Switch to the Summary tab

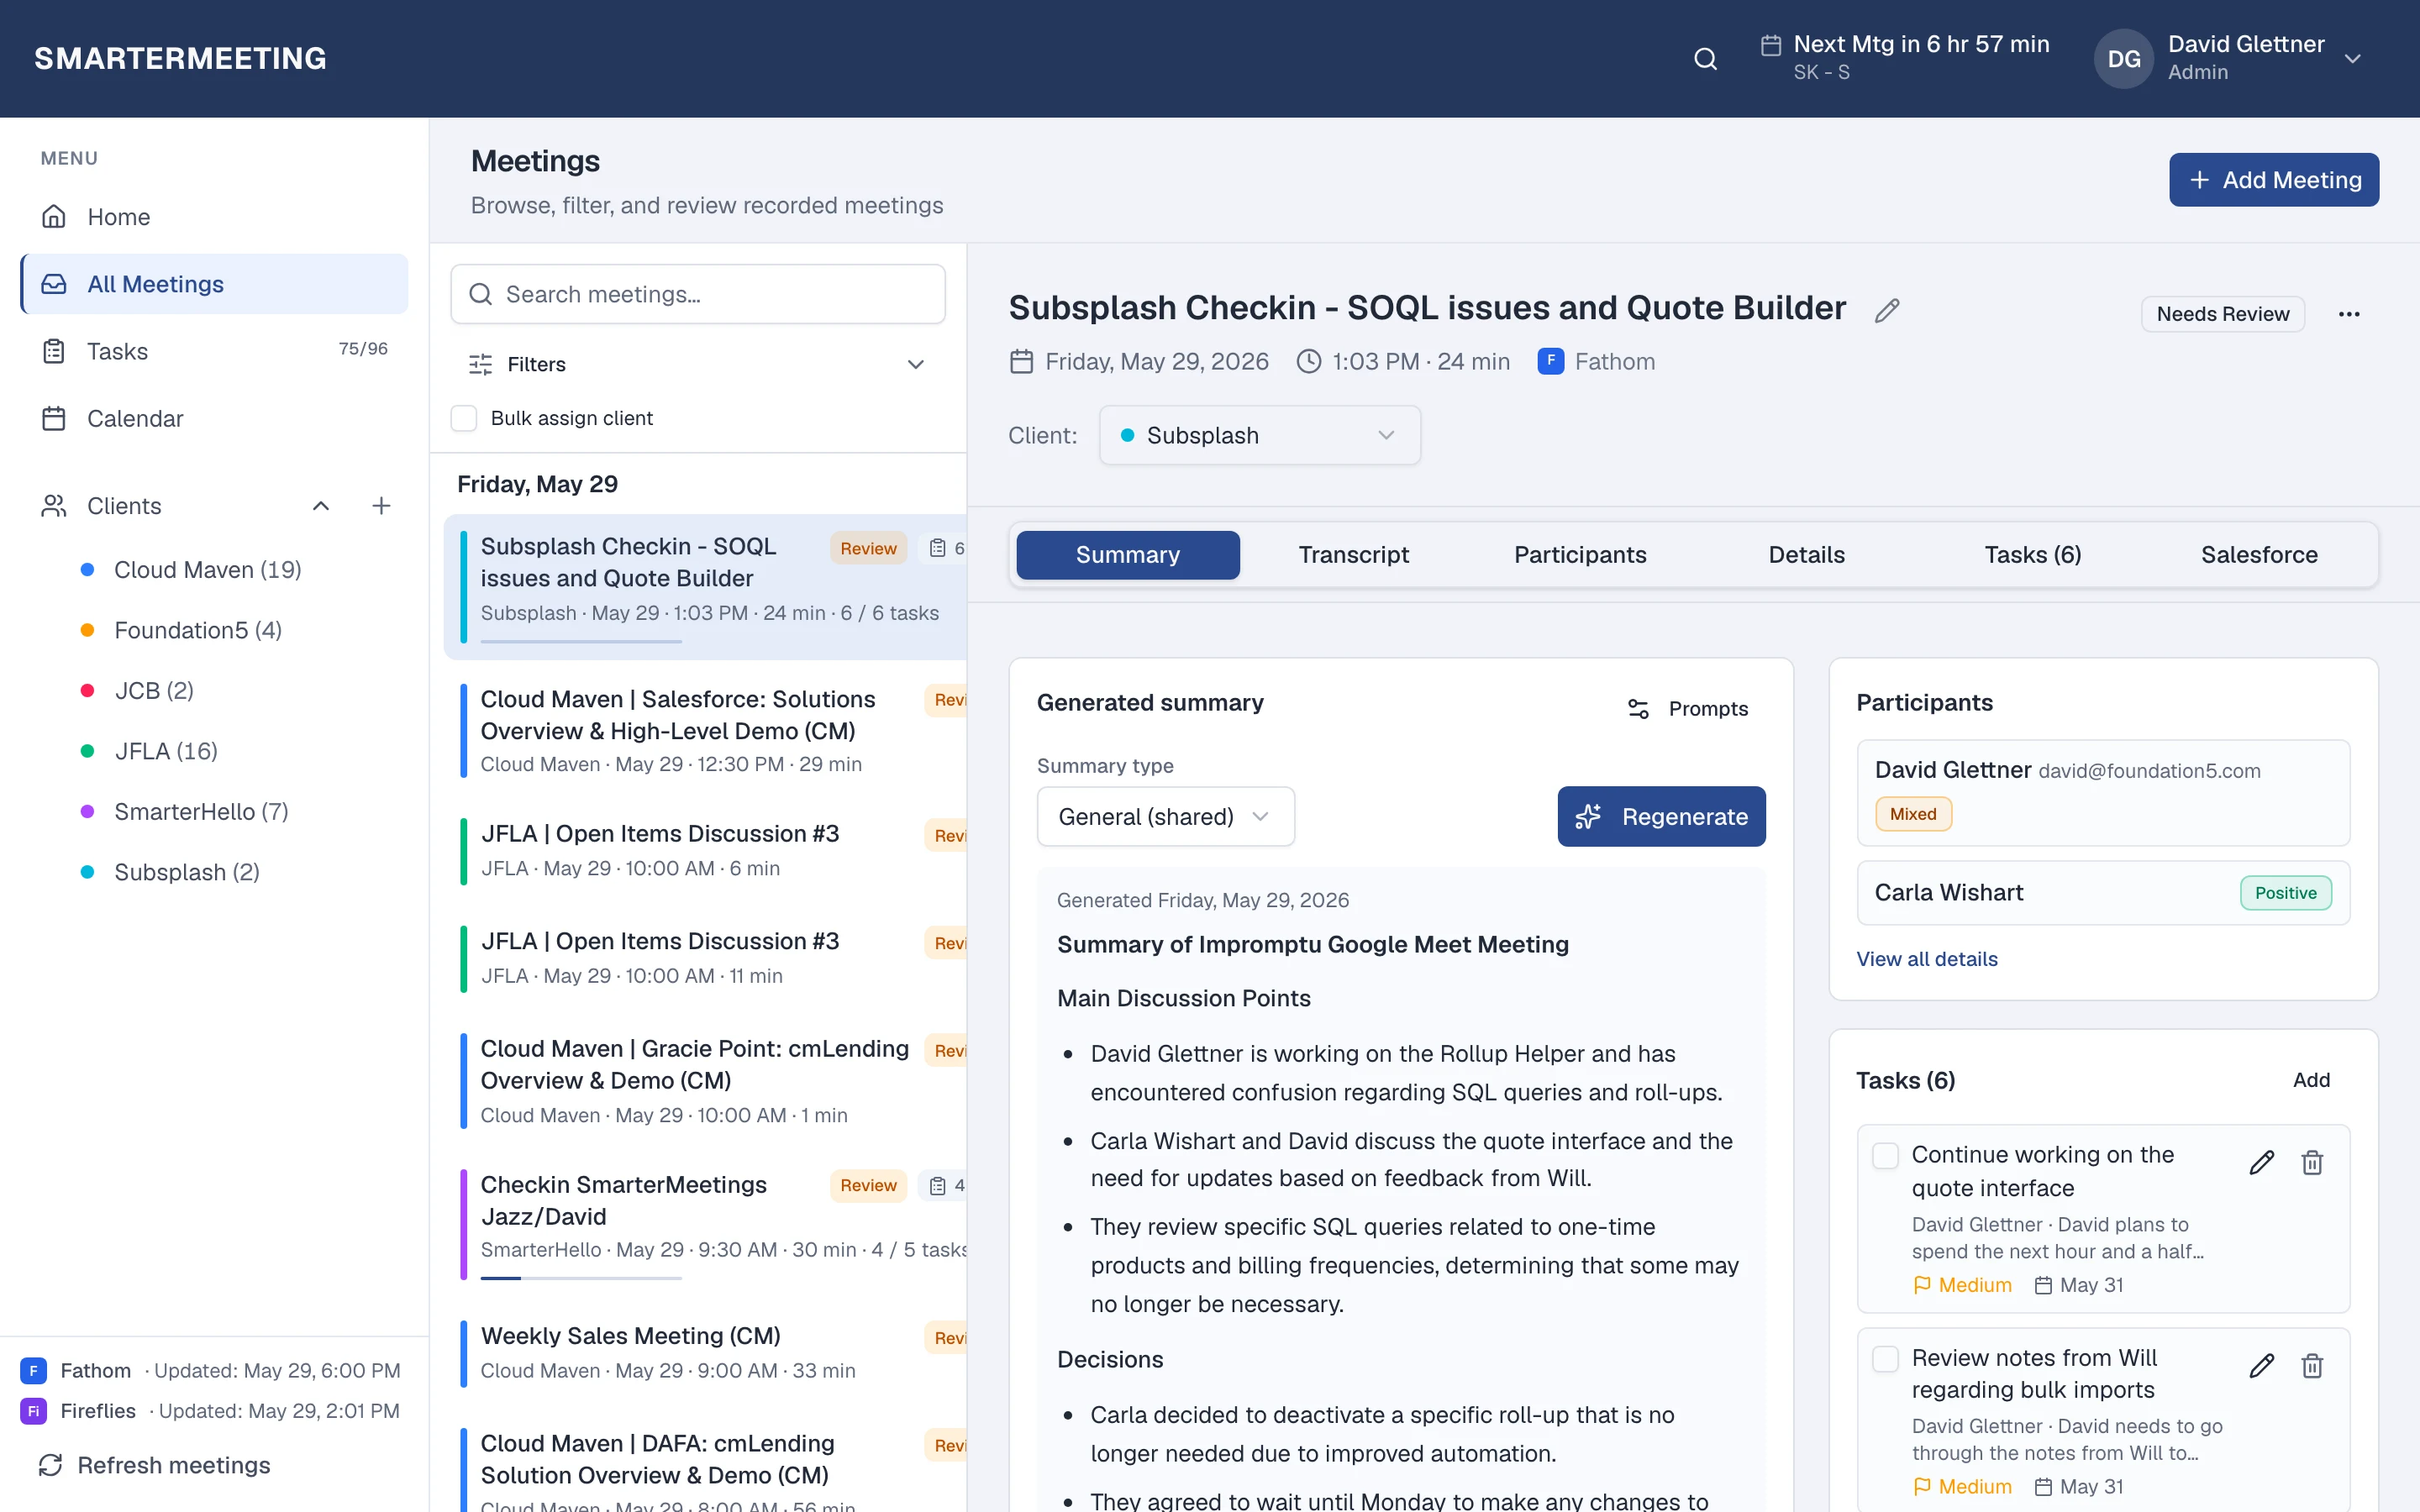[x=1128, y=555]
